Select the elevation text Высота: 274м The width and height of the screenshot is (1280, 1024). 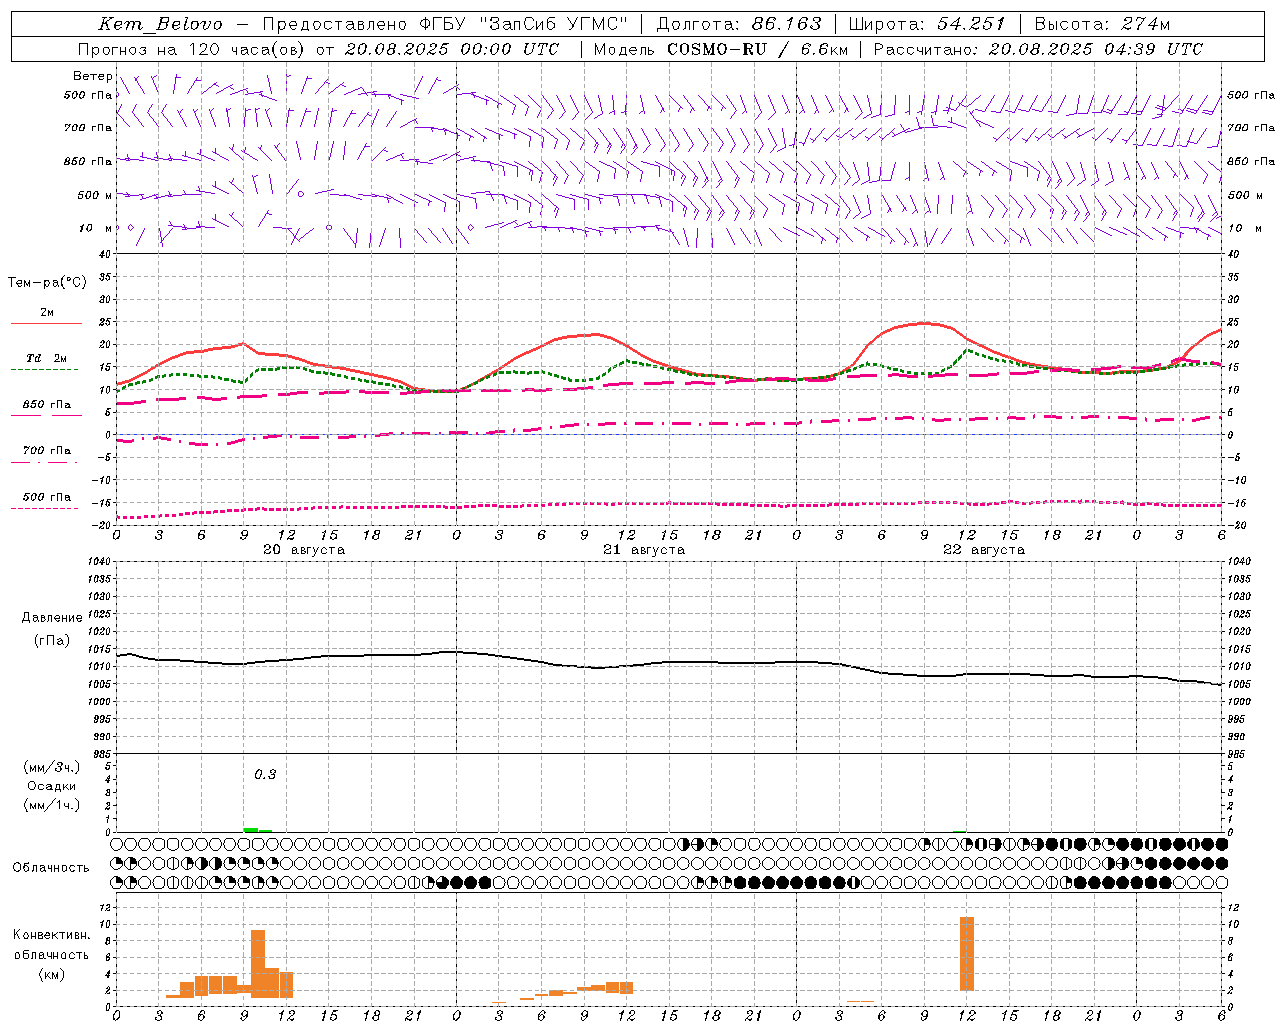click(1102, 24)
